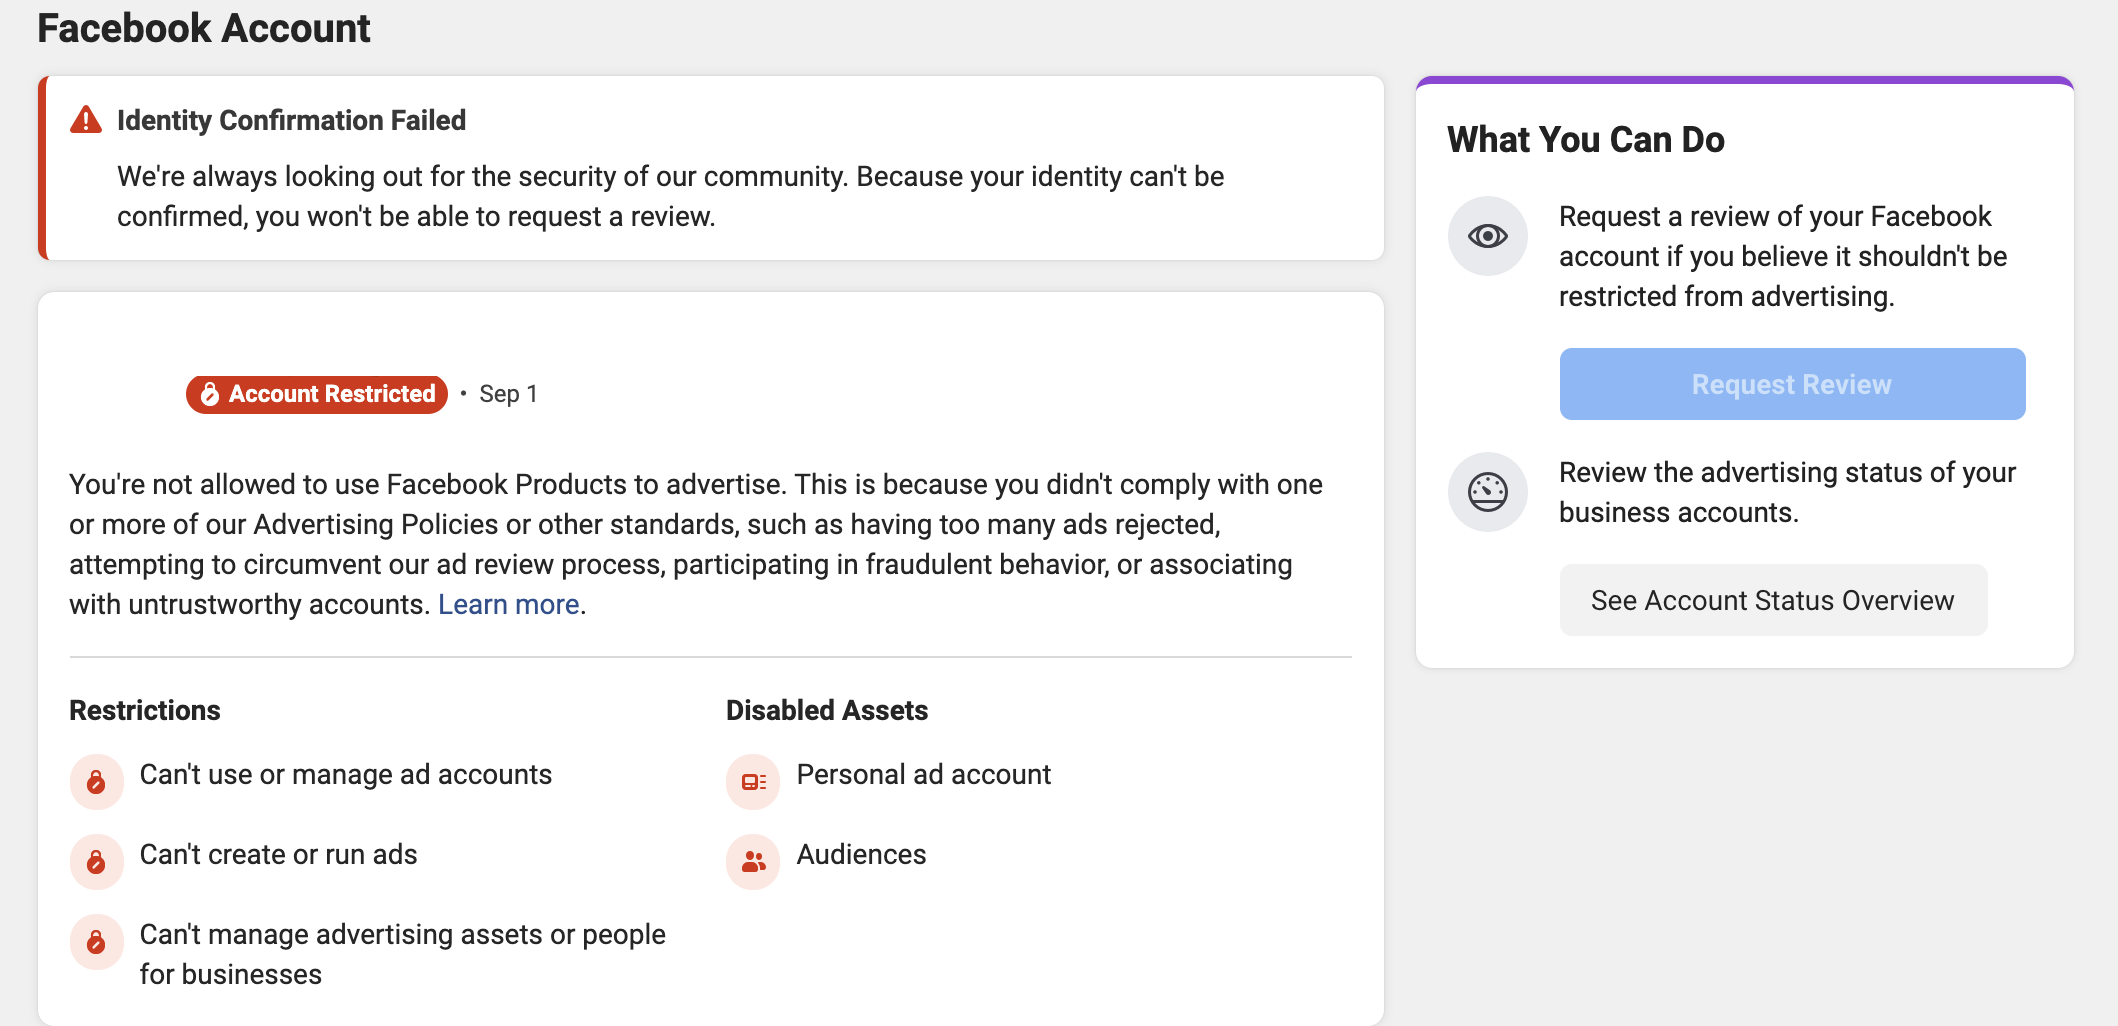2118x1026 pixels.
Task: Click the Personal ad account icon
Action: point(753,781)
